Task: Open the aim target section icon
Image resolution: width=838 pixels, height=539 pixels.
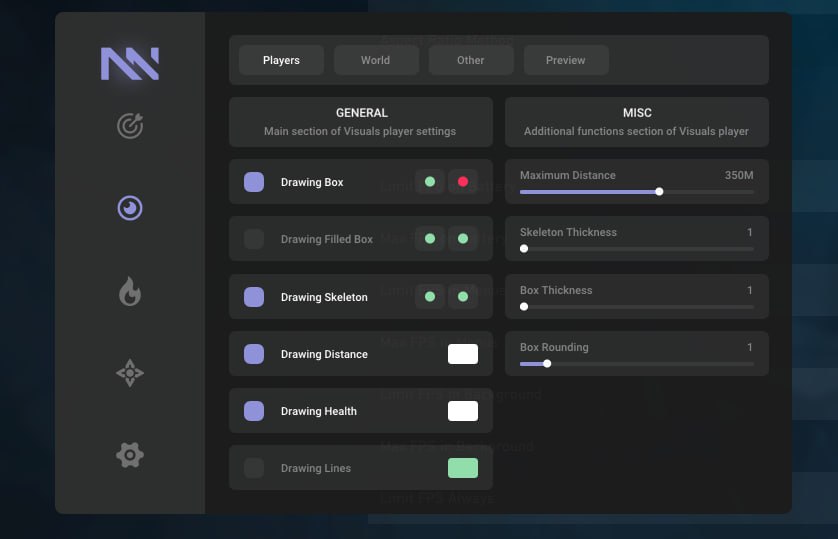Action: pyautogui.click(x=130, y=126)
